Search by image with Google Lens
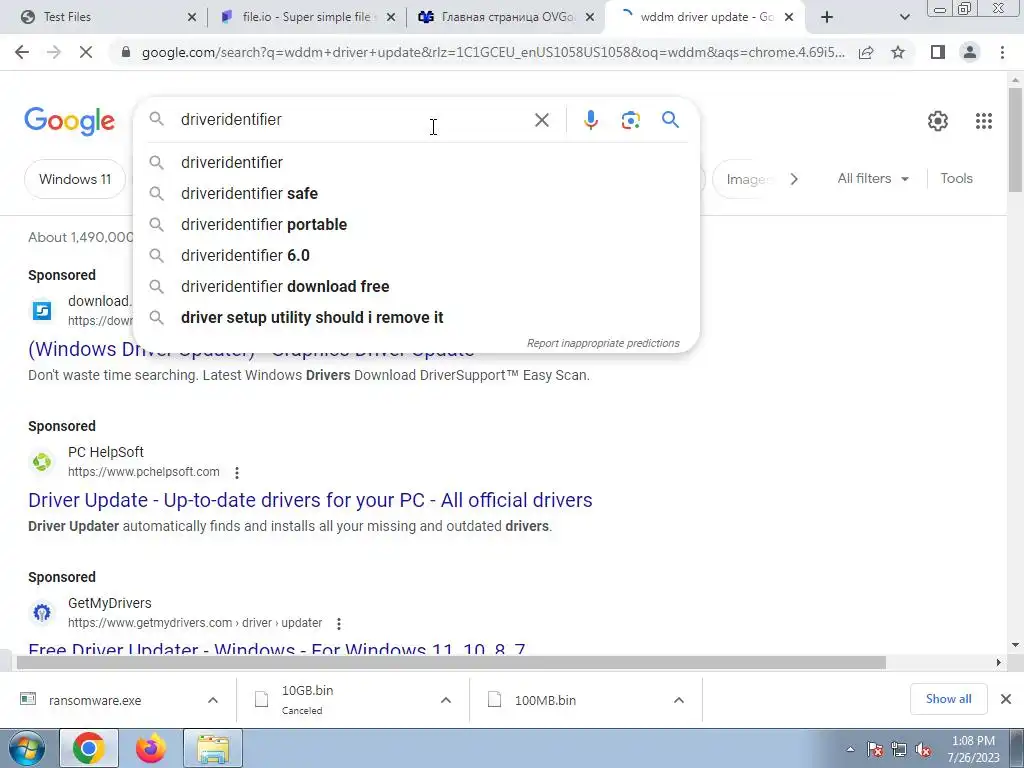 [x=630, y=120]
